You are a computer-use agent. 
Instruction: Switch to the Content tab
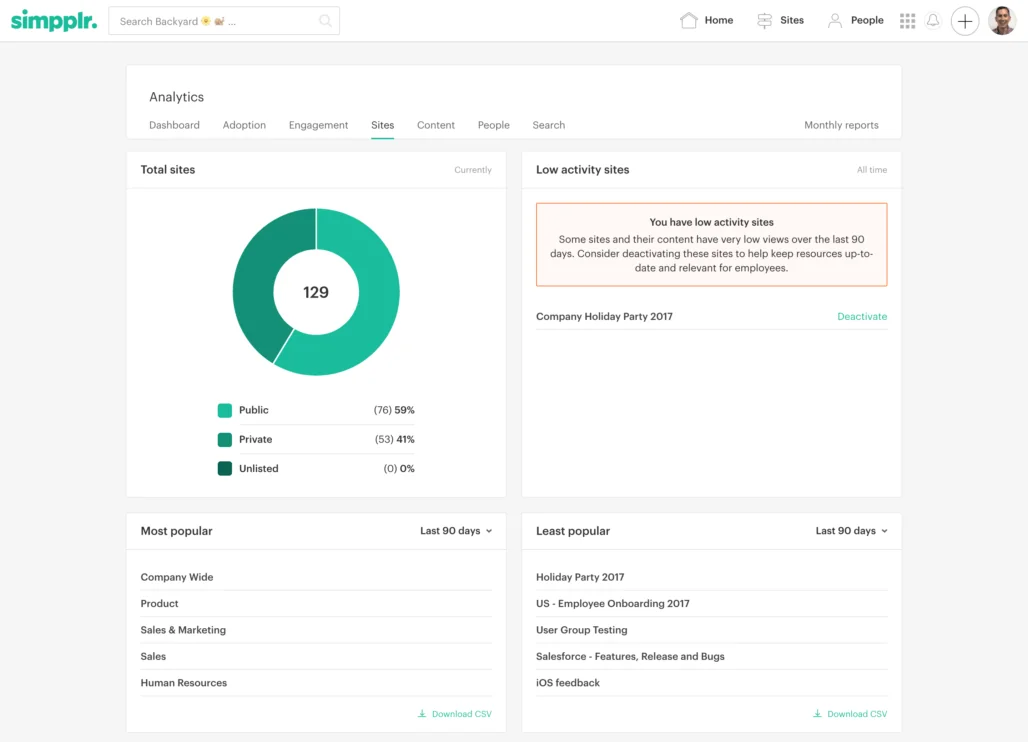point(436,125)
